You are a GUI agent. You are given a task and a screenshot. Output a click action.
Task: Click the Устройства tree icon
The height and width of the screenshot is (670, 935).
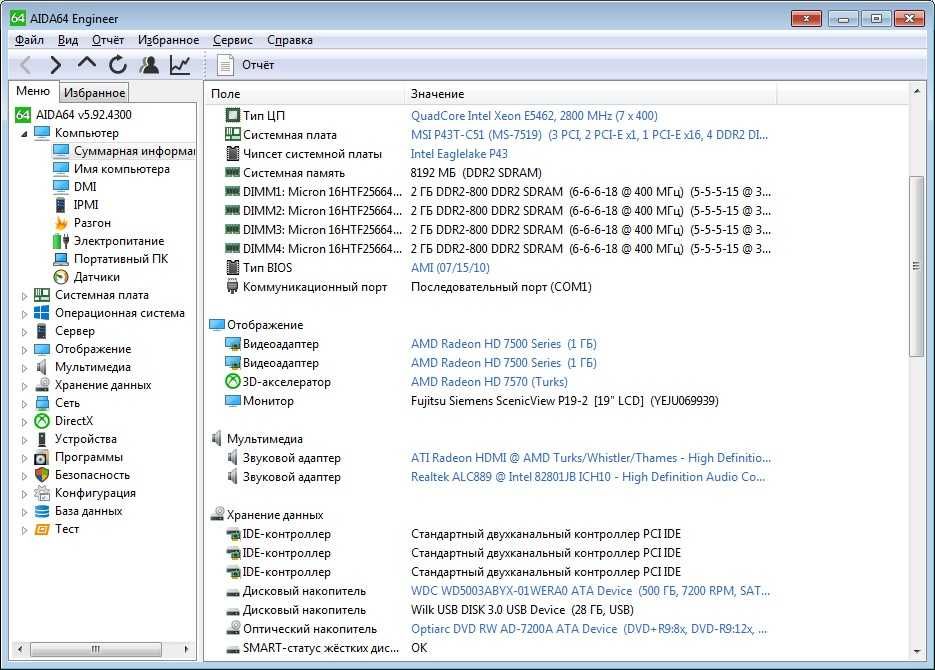[x=42, y=439]
